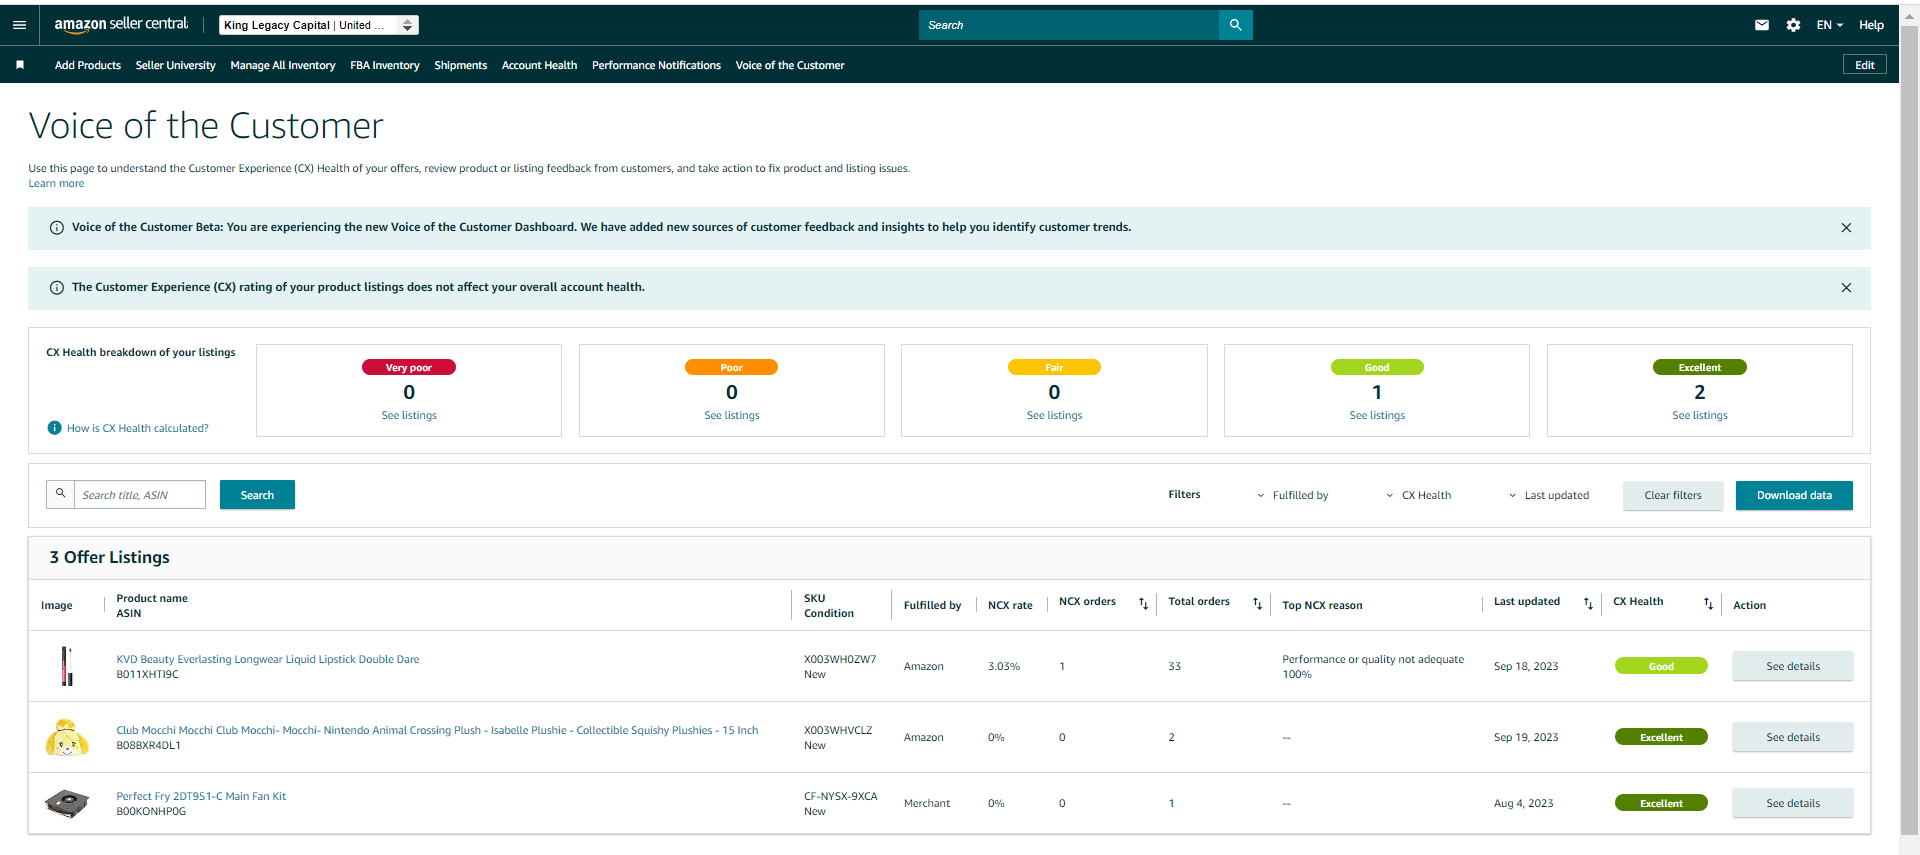Click the info icon beside CX Health calculated
The height and width of the screenshot is (855, 1920).
(55, 428)
